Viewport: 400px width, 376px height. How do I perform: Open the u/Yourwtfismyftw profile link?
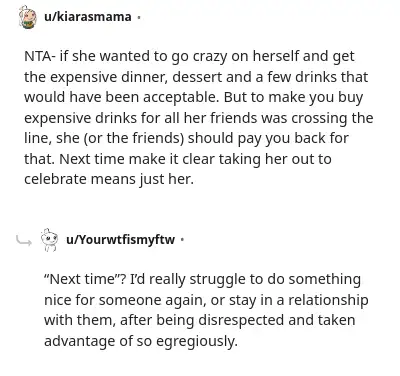click(120, 239)
